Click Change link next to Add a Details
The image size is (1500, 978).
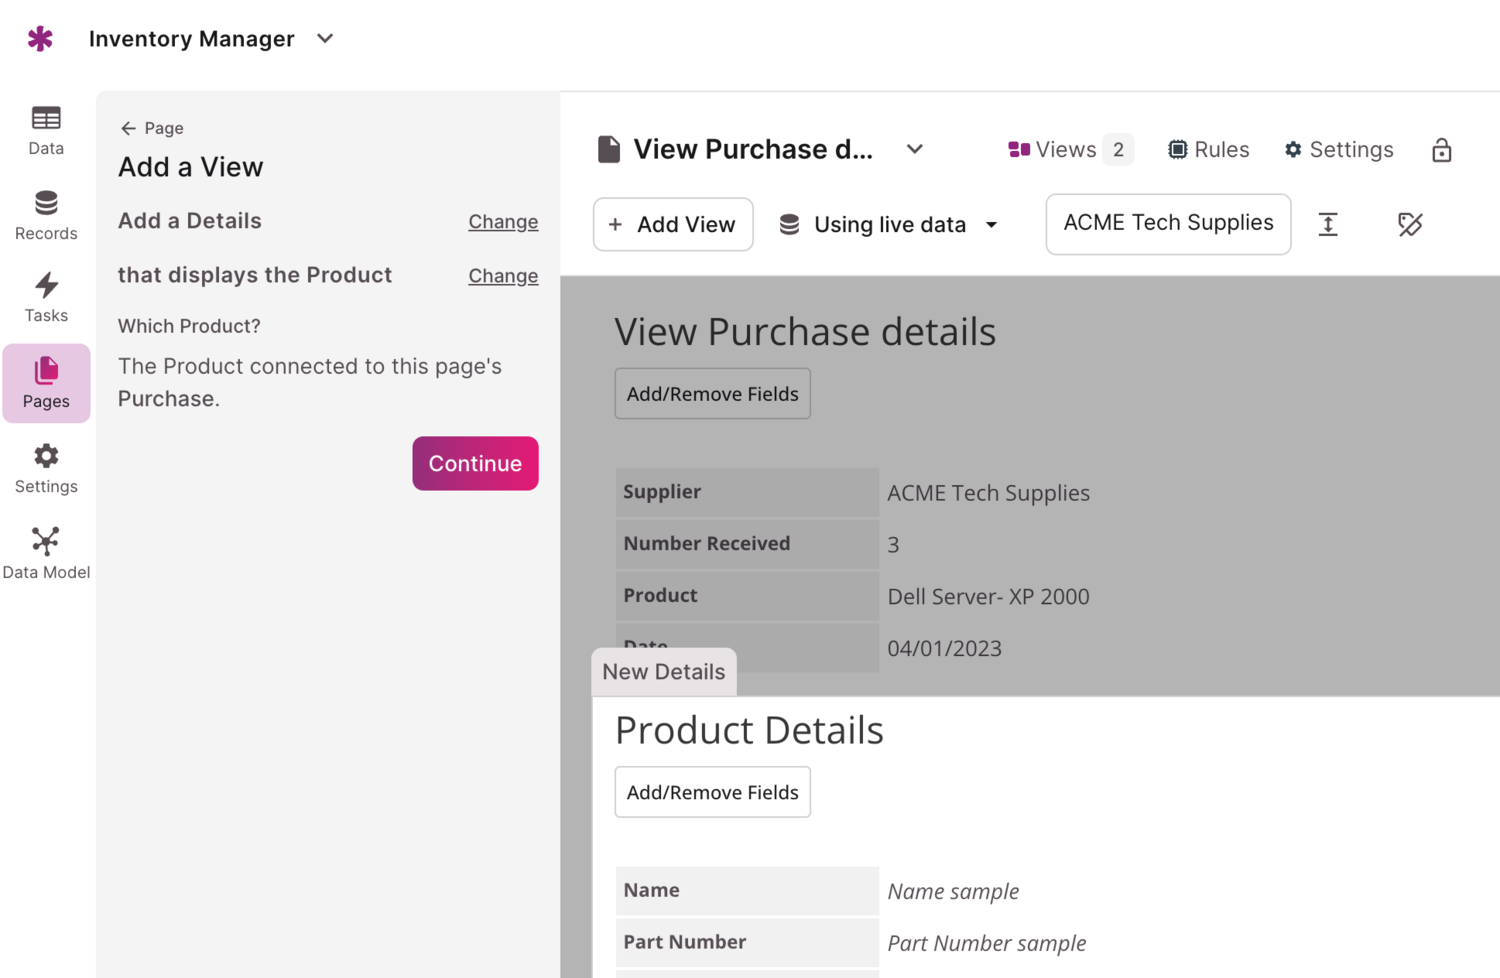(x=503, y=222)
